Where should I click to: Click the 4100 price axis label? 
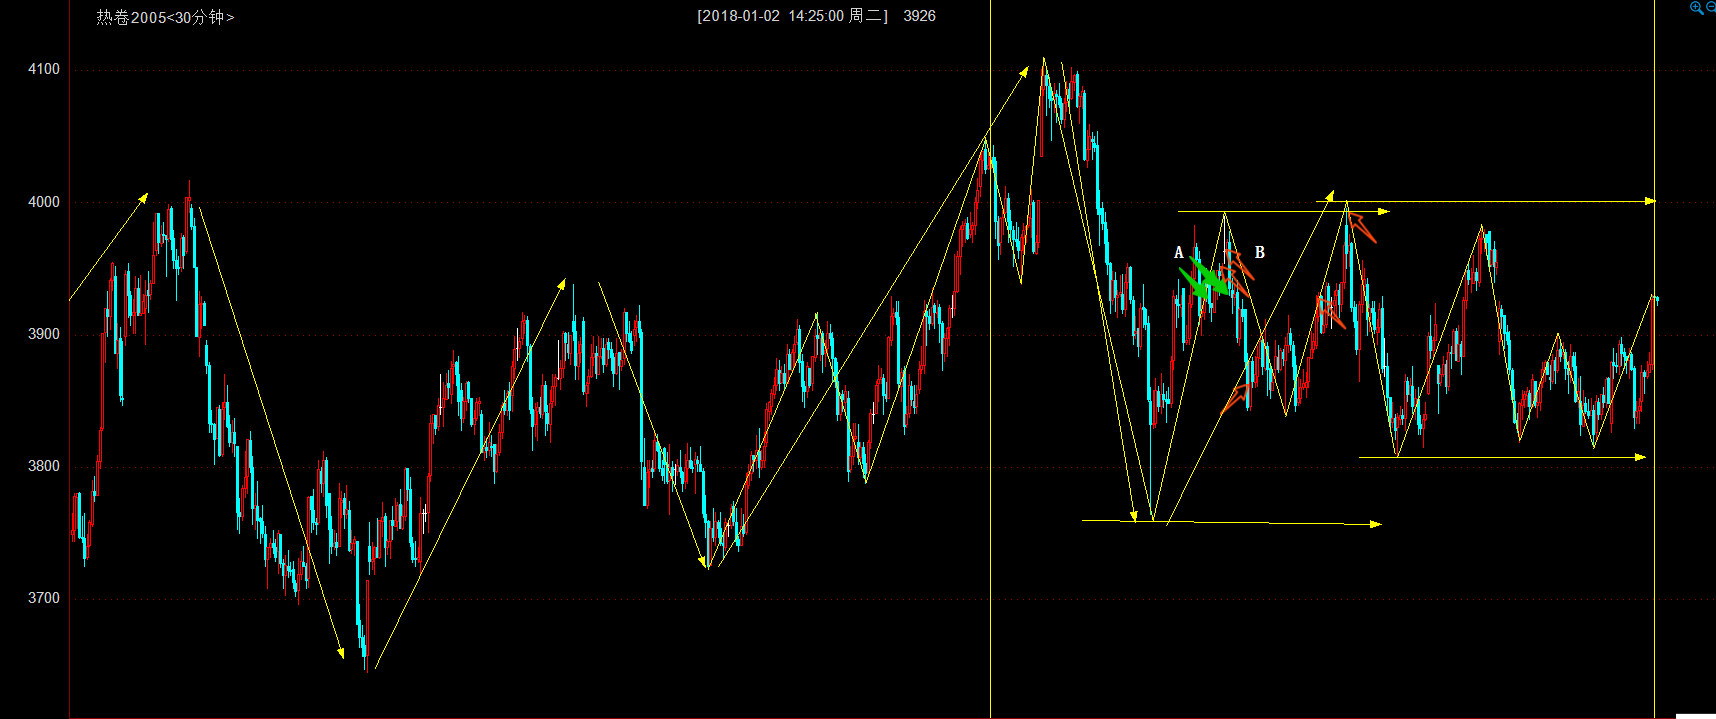click(44, 69)
